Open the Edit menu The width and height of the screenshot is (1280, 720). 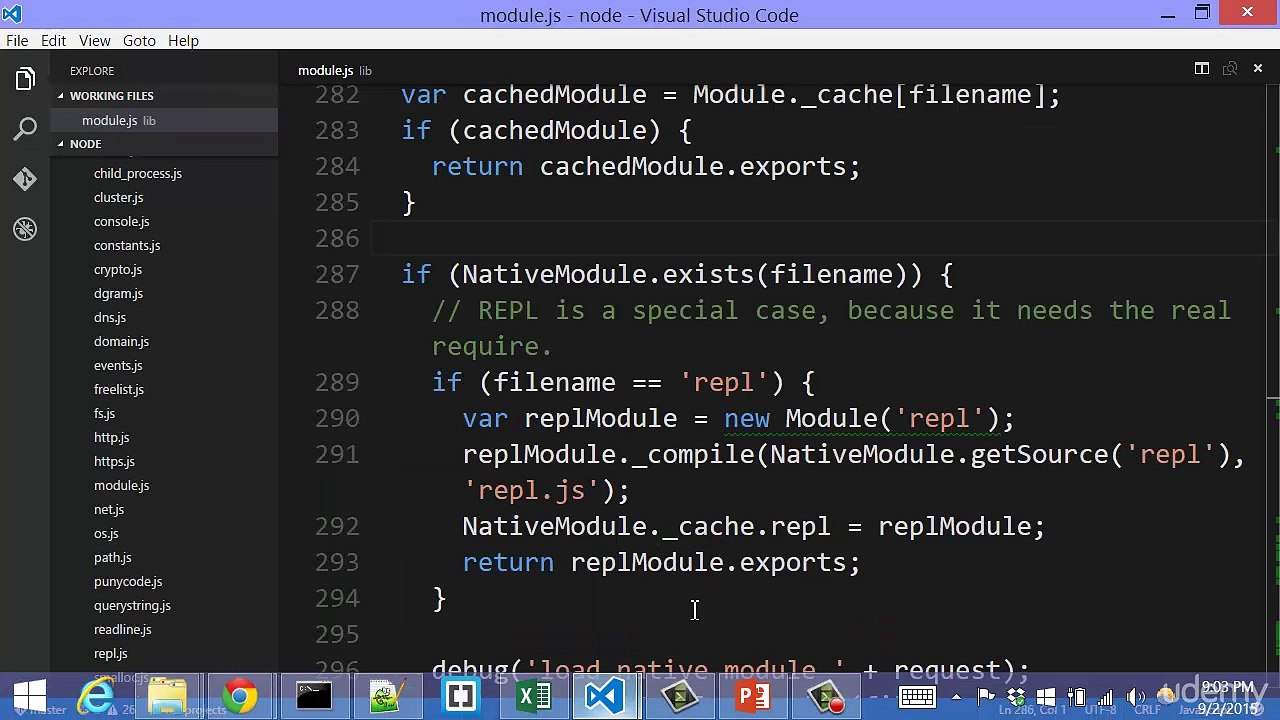(x=53, y=41)
